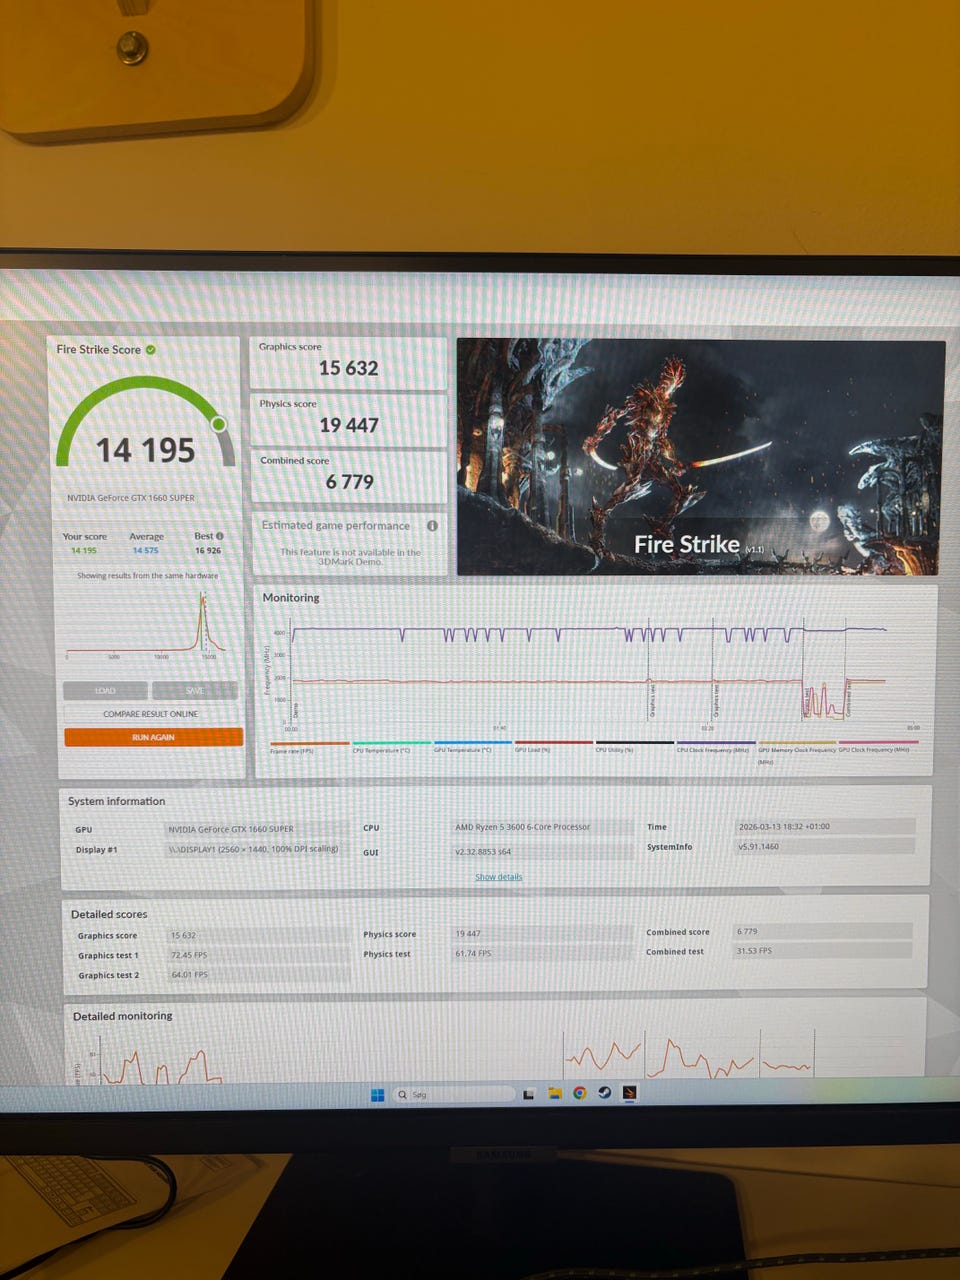Click the Fire Strike preview image

click(700, 457)
